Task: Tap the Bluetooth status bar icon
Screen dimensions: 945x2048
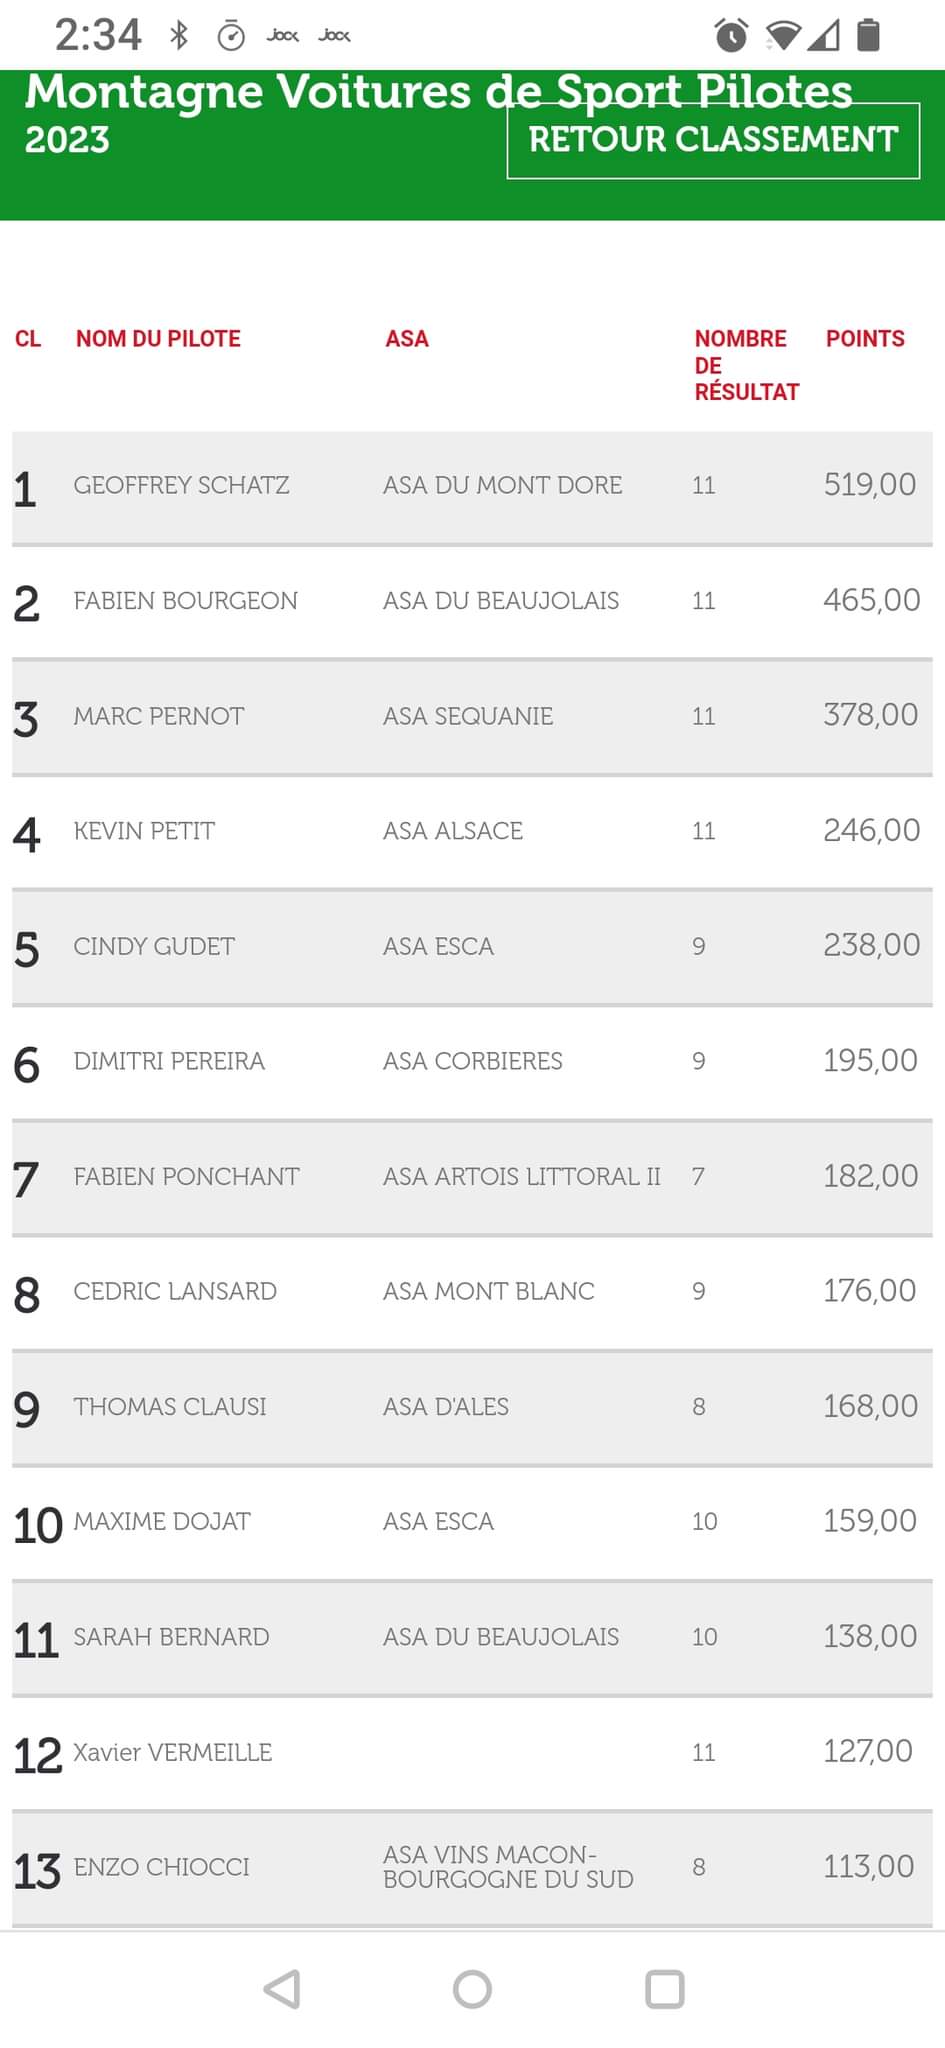Action: point(179,36)
